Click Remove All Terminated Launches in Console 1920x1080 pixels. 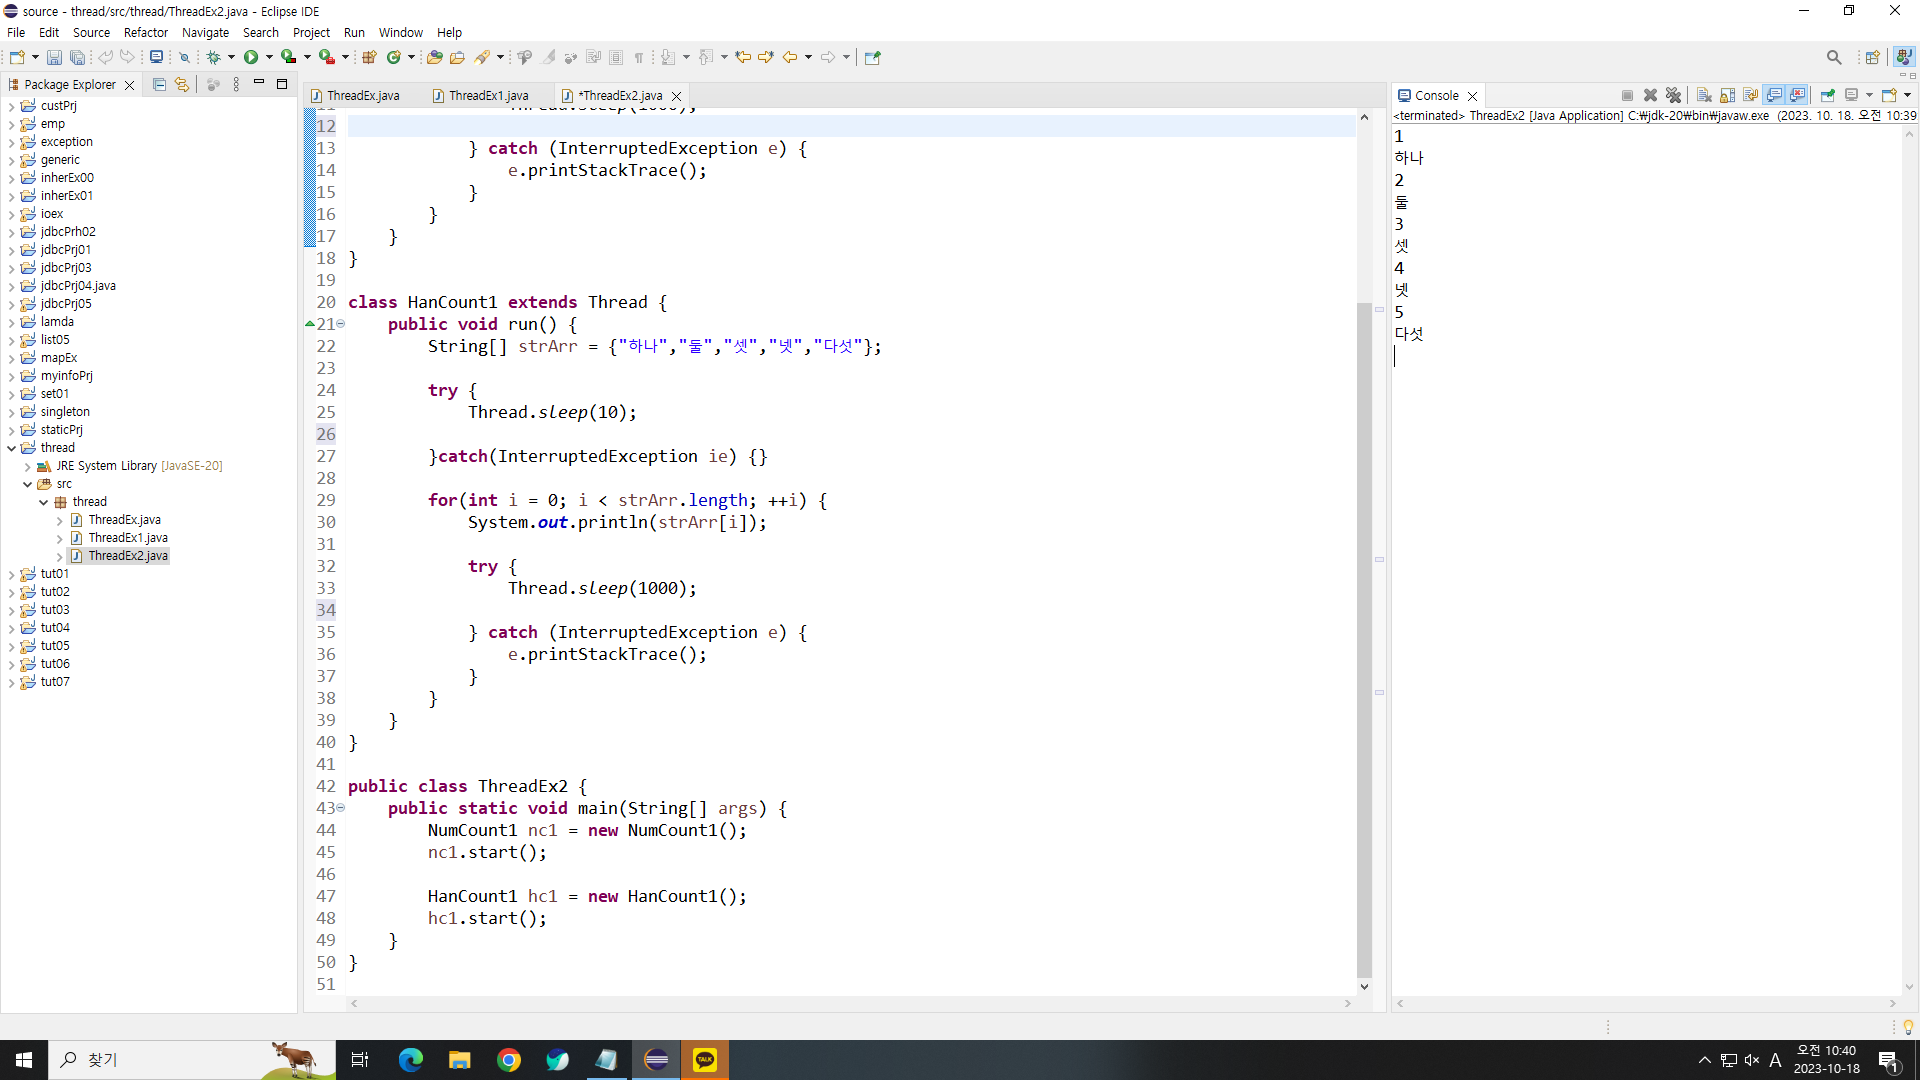pyautogui.click(x=1673, y=95)
